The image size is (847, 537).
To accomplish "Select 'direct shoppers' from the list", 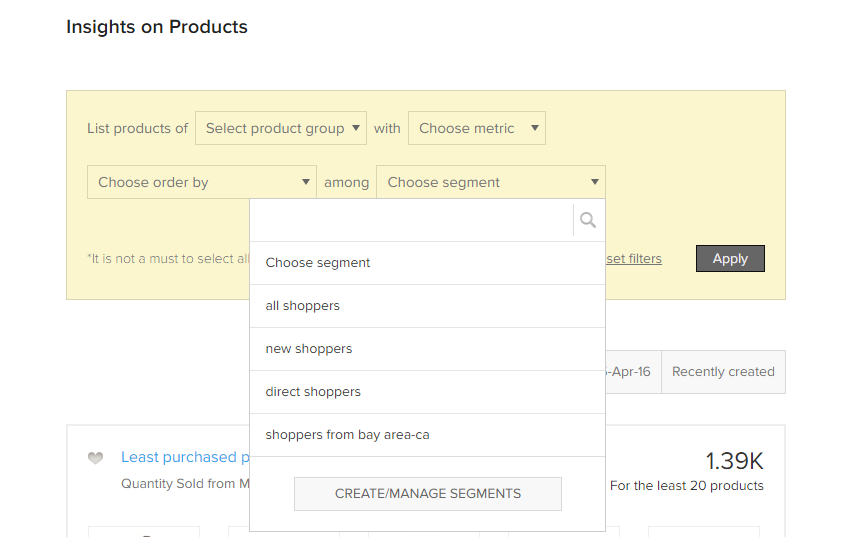I will pos(313,392).
